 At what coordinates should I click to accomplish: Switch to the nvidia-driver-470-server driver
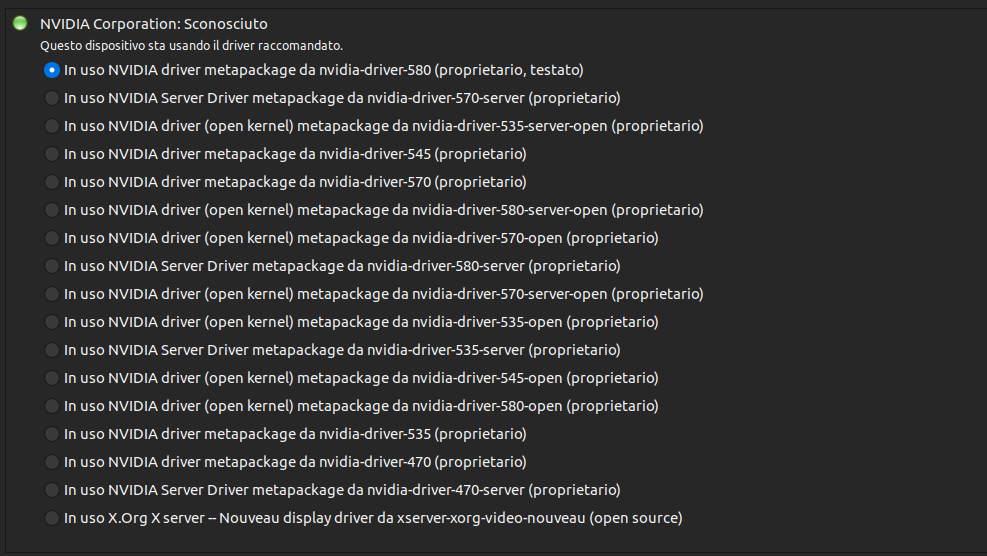pyautogui.click(x=52, y=490)
